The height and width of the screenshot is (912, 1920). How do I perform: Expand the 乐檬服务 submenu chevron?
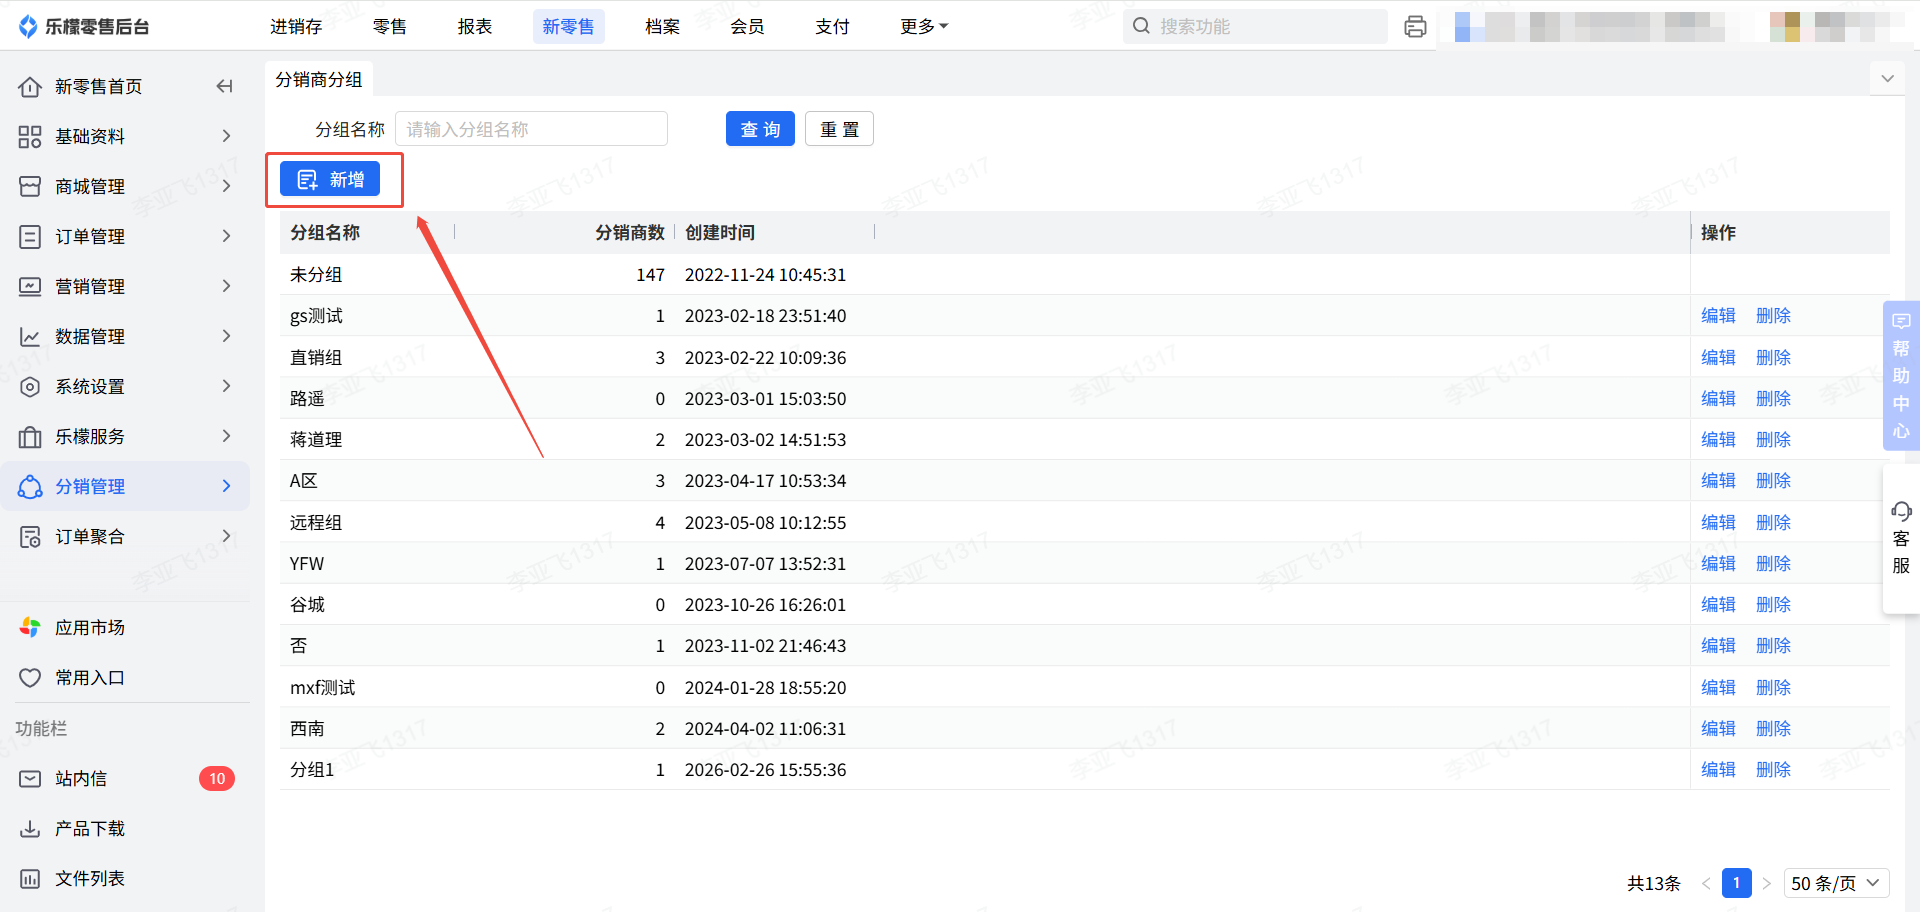(x=226, y=436)
